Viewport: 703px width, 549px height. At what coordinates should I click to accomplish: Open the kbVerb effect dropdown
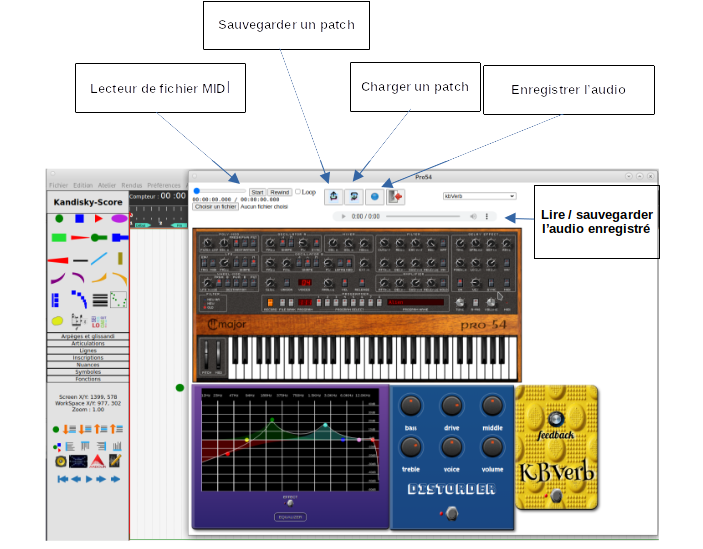[x=479, y=197]
